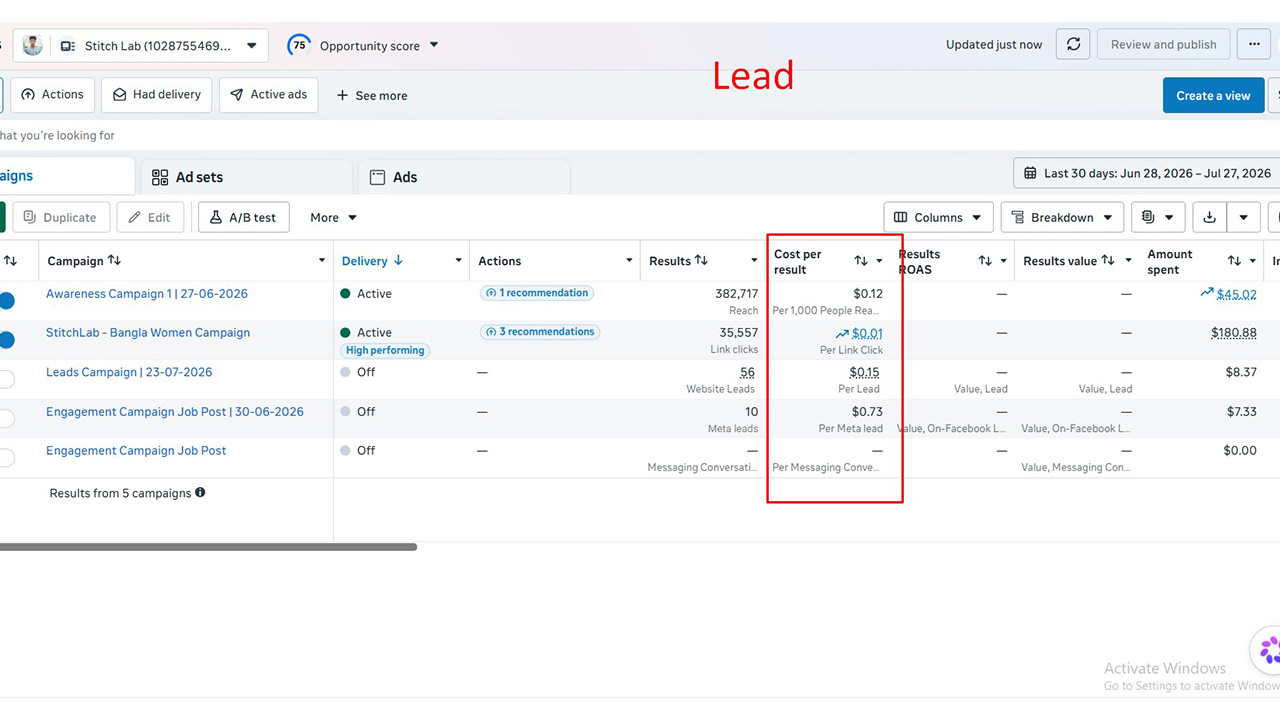Apply the Actions filter chip

[x=52, y=95]
